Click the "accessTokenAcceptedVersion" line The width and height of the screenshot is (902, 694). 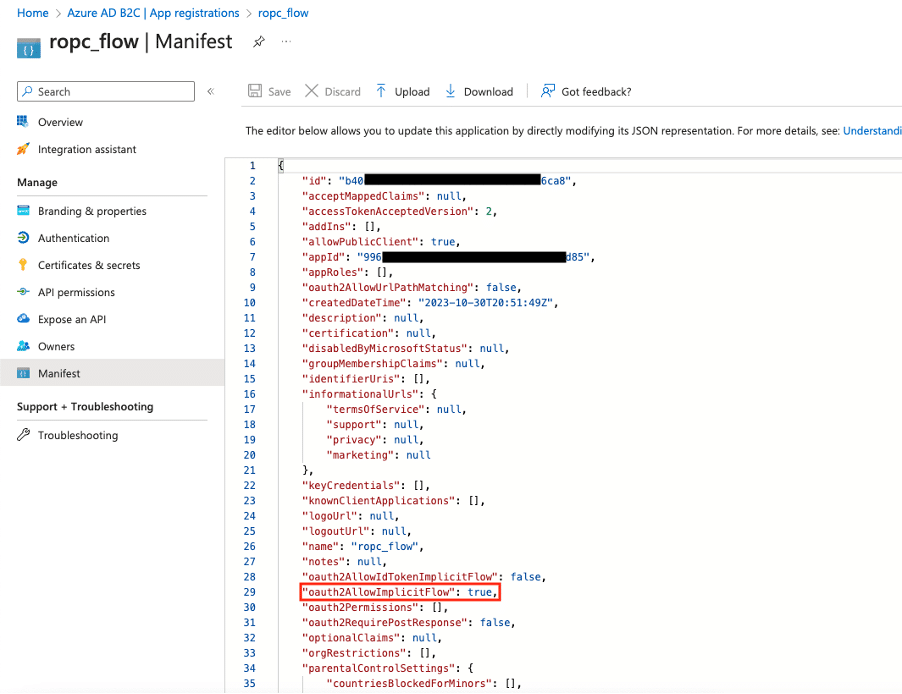click(399, 211)
